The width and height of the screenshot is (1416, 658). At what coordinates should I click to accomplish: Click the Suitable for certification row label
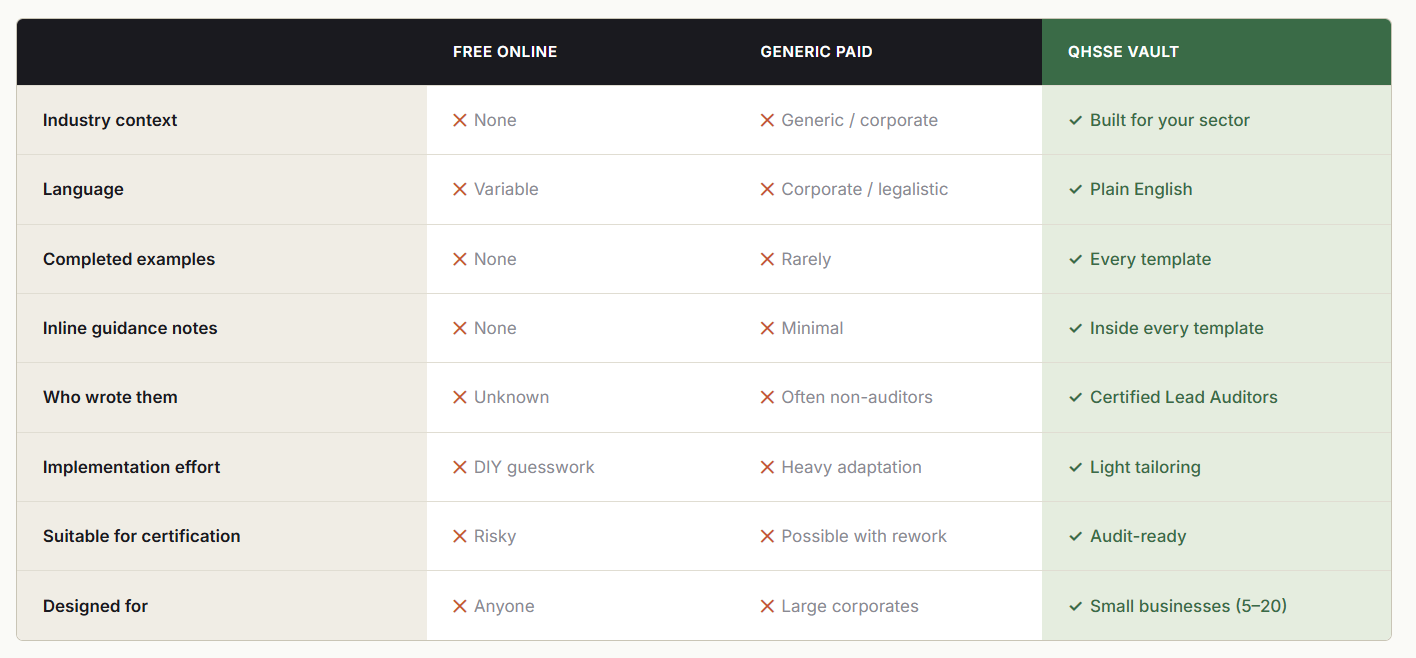pos(142,536)
